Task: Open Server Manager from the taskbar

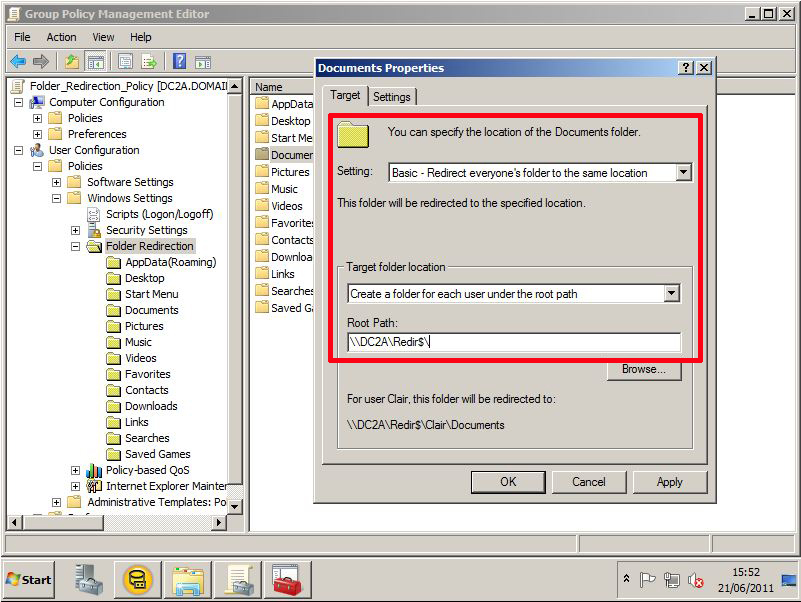Action: pyautogui.click(x=89, y=580)
